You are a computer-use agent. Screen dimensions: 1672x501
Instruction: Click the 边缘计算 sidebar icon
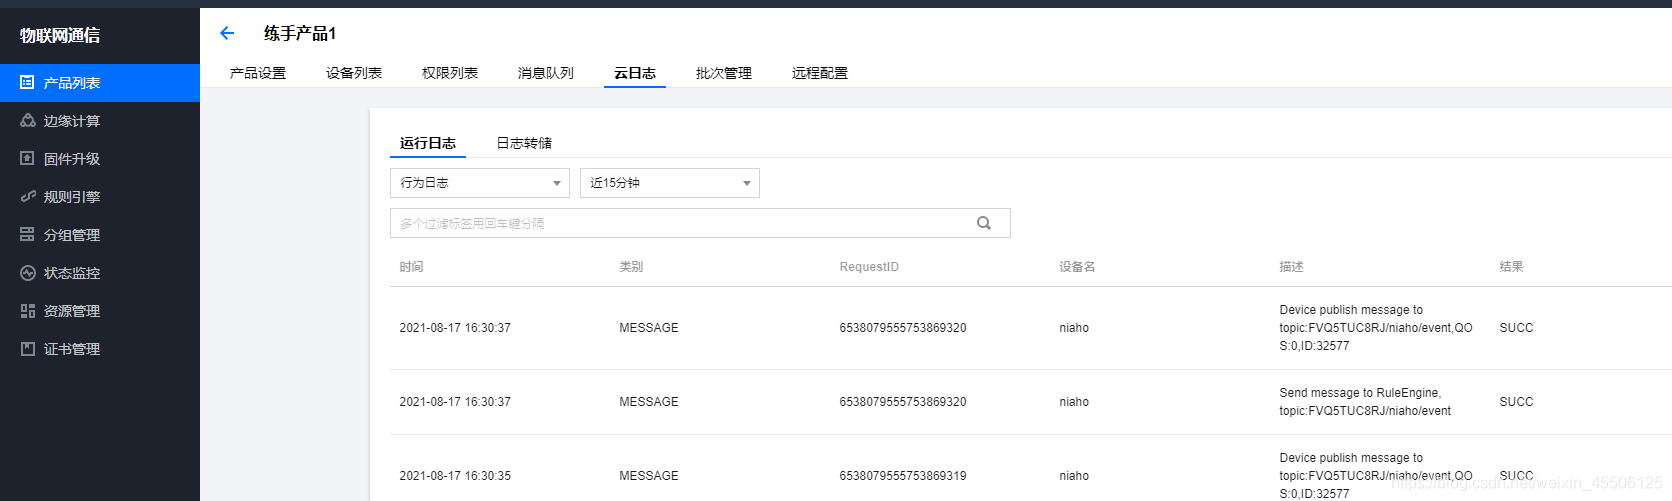coord(27,121)
